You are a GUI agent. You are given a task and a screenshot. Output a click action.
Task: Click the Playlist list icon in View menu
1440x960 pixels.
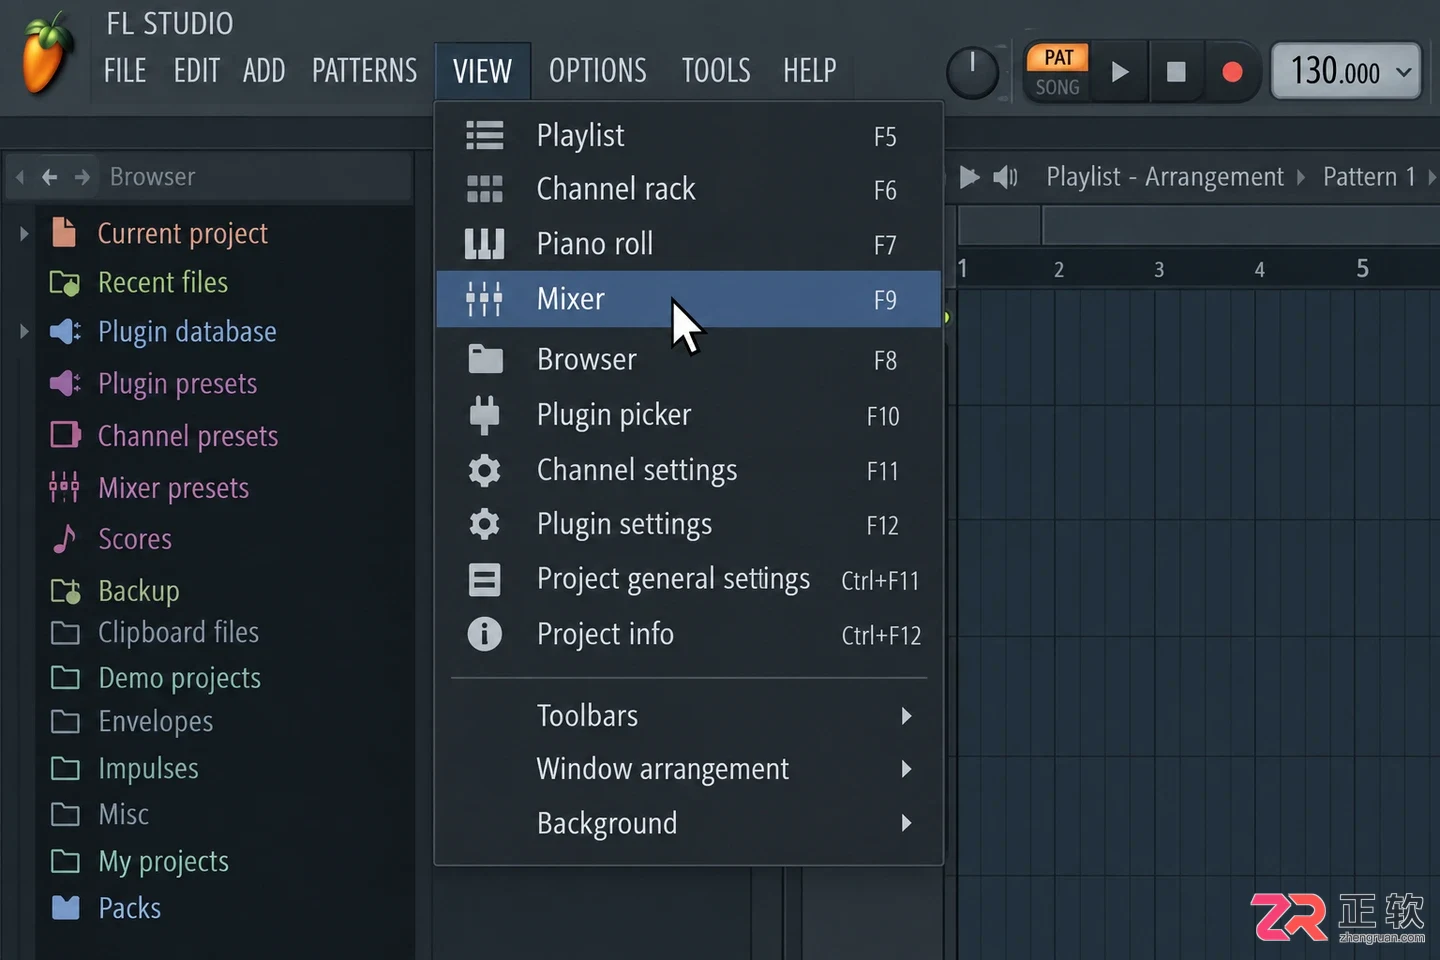click(485, 135)
